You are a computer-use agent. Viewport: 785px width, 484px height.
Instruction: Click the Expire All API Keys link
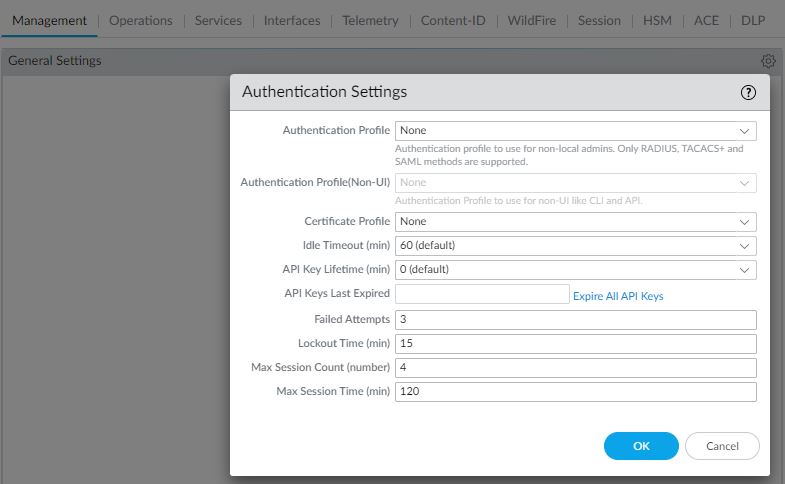(x=618, y=296)
